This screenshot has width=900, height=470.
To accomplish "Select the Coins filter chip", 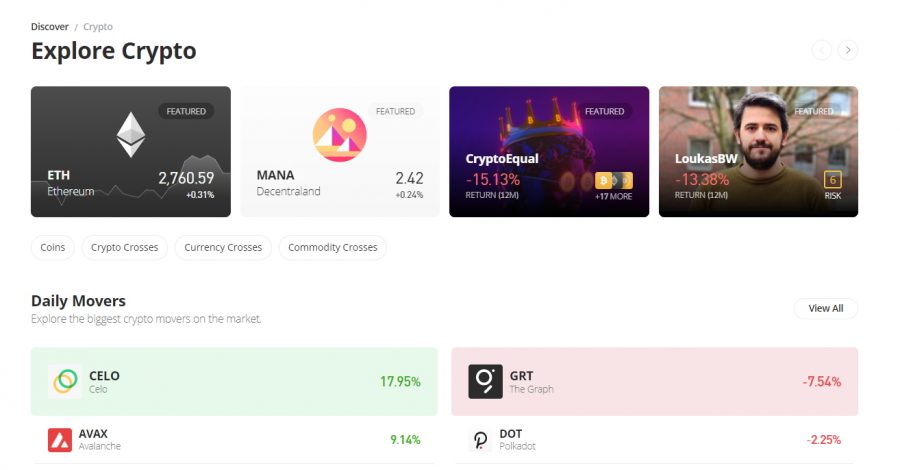I will (53, 247).
